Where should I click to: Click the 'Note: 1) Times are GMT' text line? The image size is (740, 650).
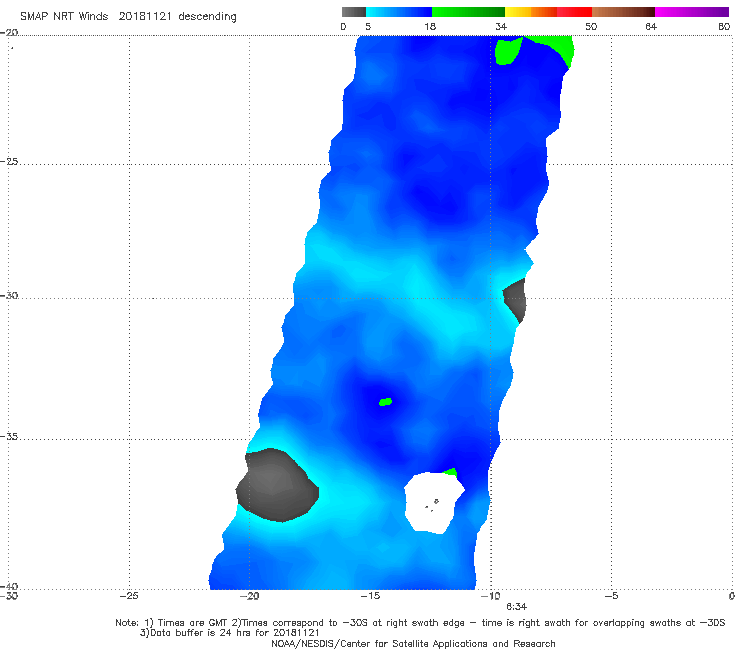coord(420,623)
